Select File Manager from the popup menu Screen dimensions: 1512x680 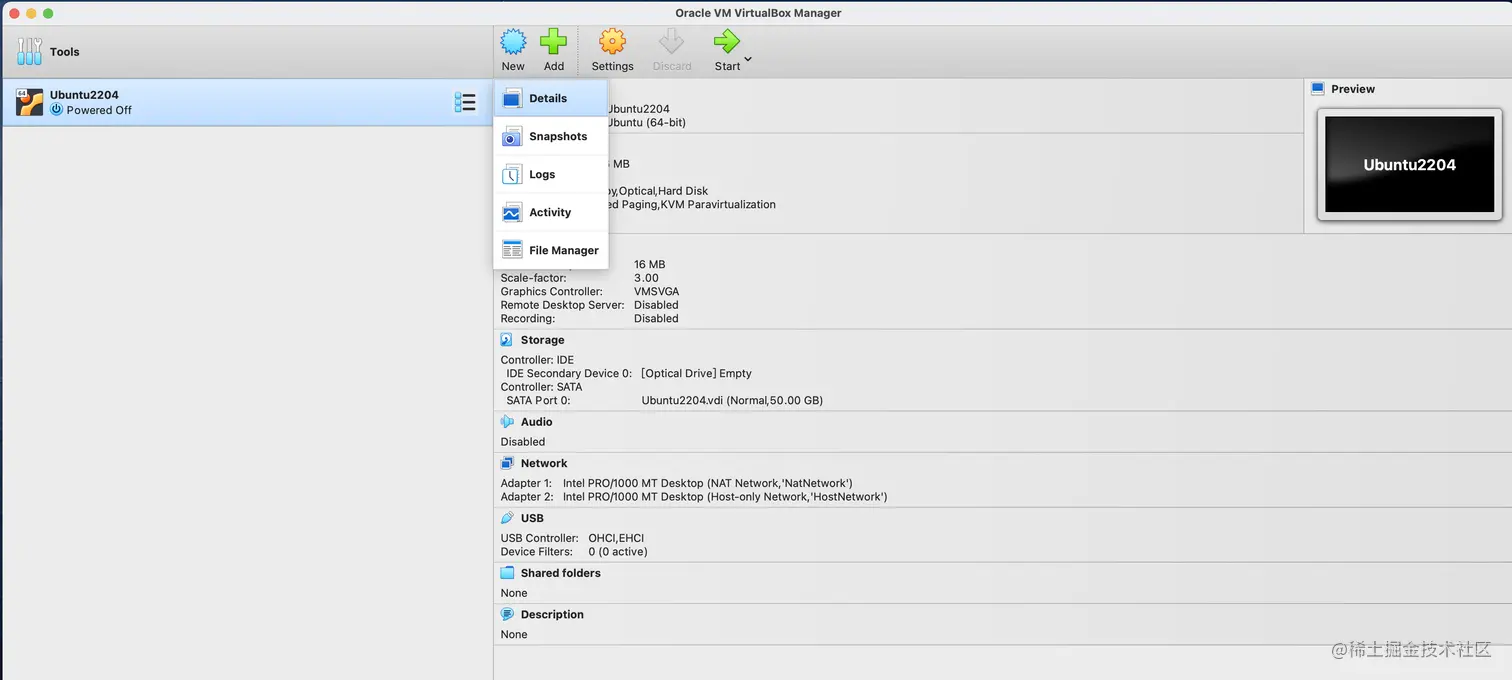click(551, 250)
